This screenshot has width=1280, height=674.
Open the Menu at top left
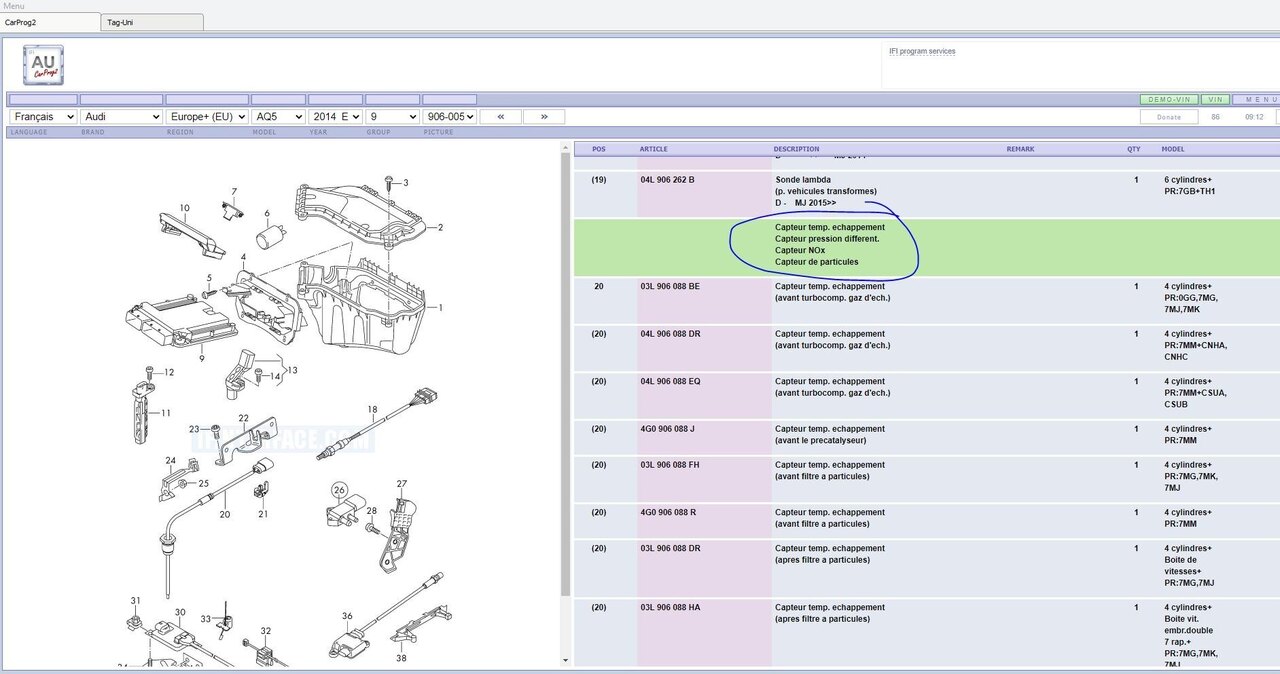[14, 6]
